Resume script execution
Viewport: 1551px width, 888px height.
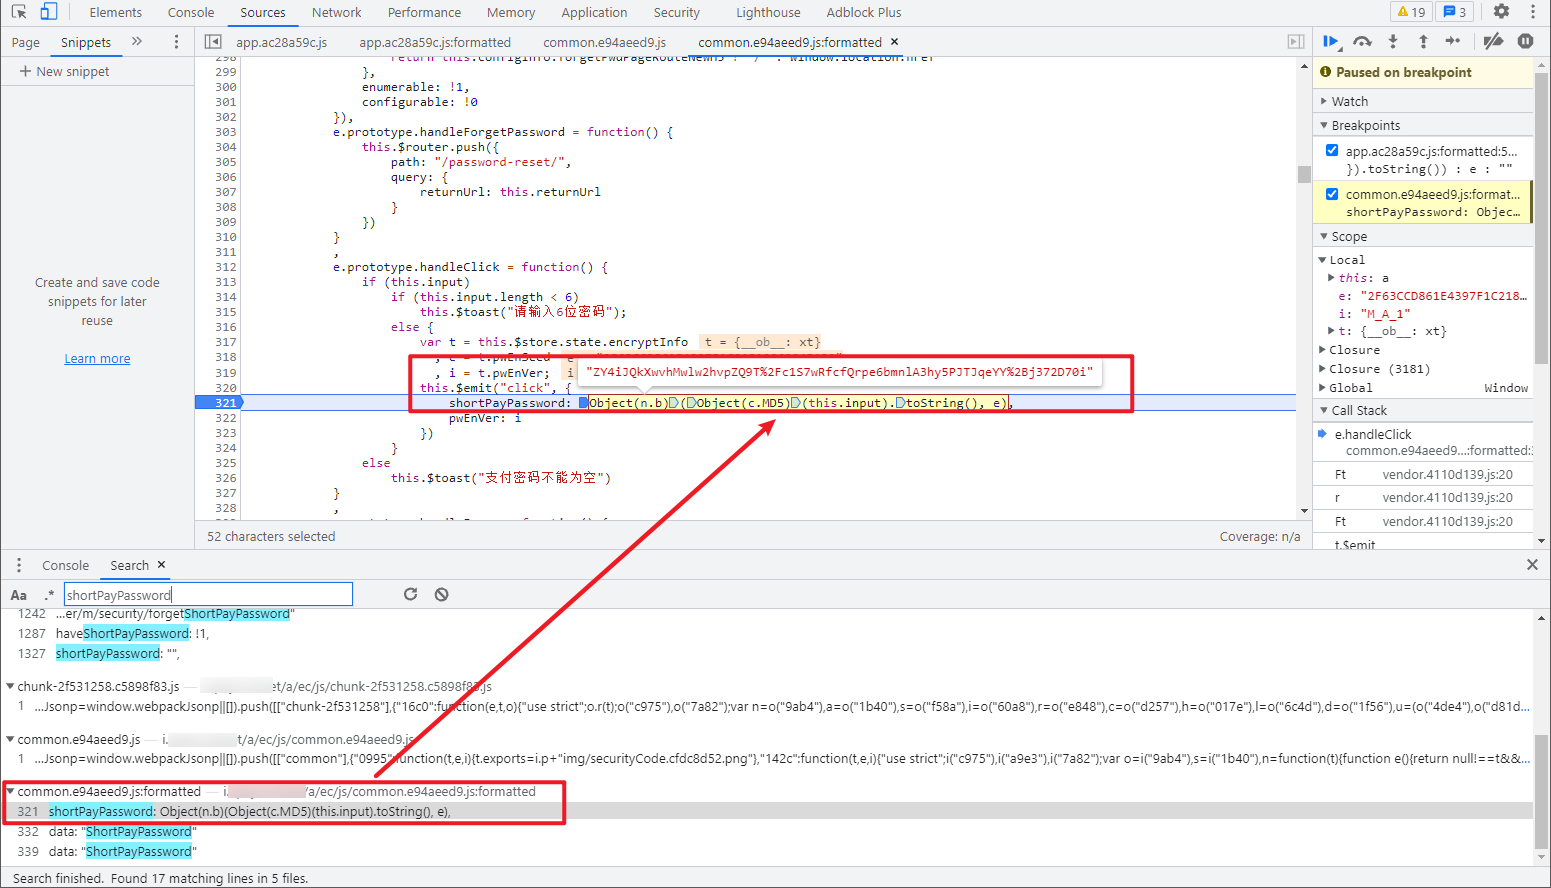click(1331, 41)
